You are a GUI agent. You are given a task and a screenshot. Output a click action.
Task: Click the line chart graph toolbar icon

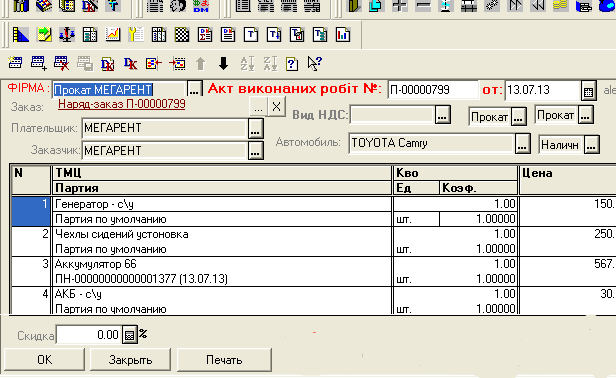(113, 35)
